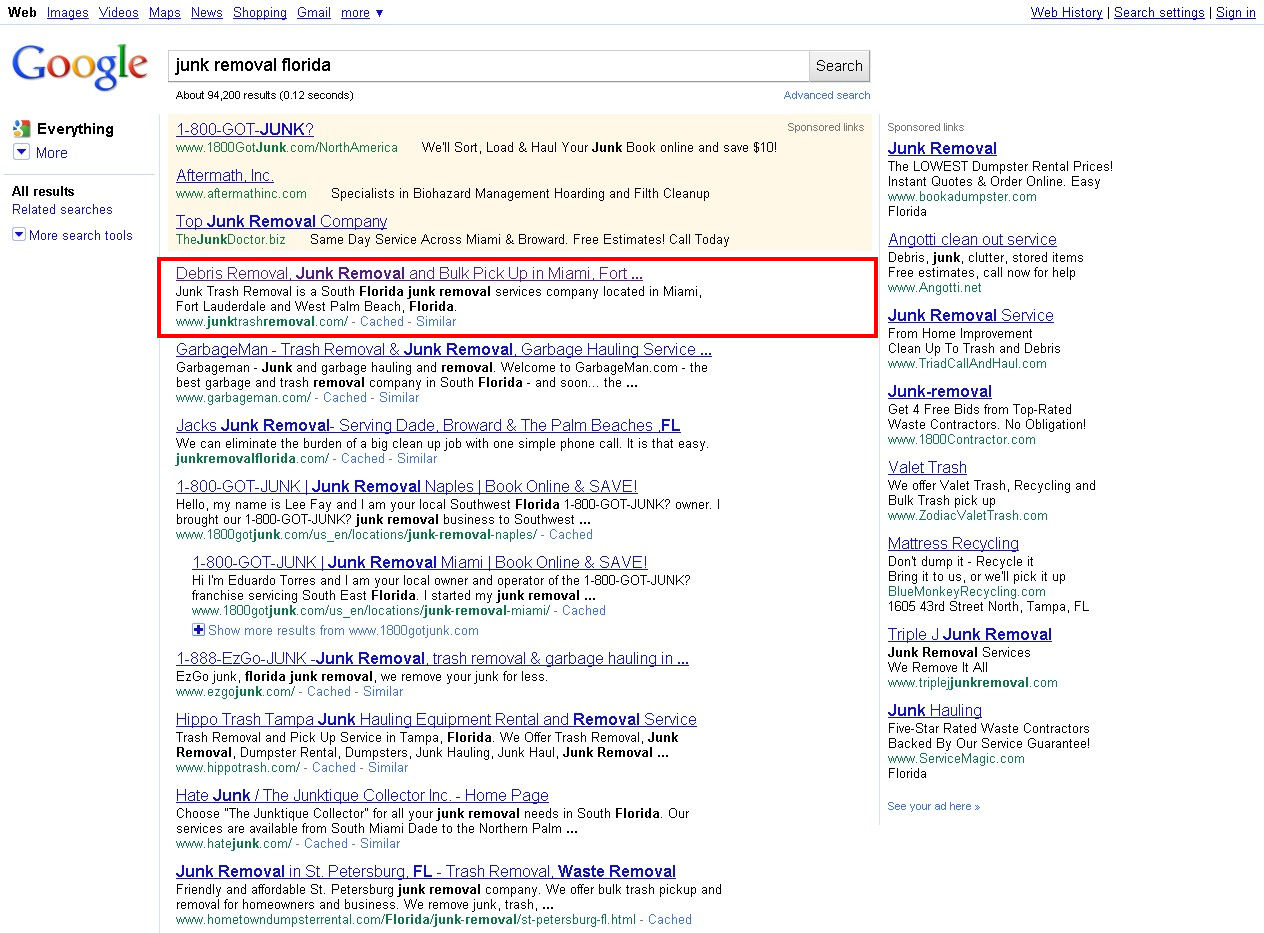This screenshot has height=933, width=1264.
Task: Open Similar link for hippotrash.com
Action: click(388, 768)
